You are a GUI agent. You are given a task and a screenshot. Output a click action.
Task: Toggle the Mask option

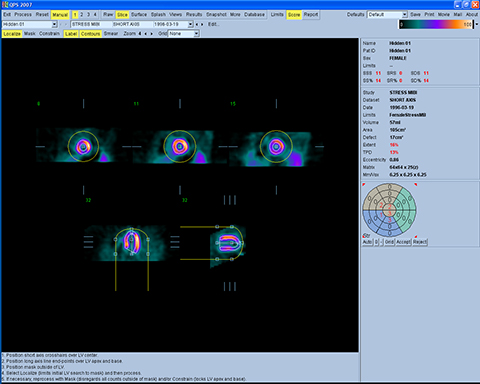click(x=30, y=34)
